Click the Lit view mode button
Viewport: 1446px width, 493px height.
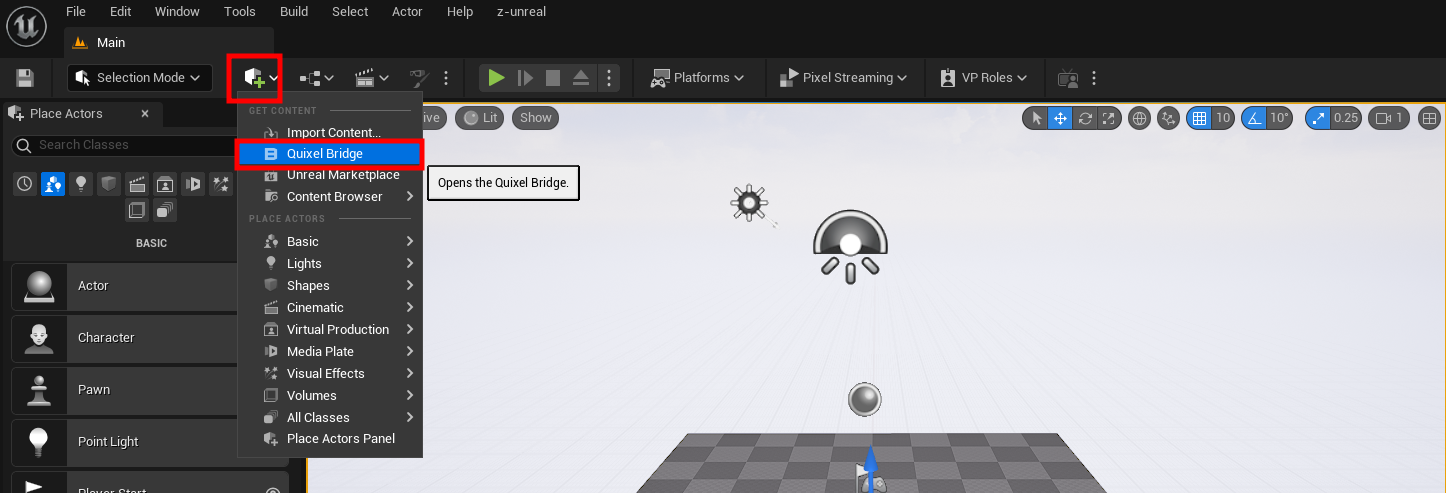480,118
